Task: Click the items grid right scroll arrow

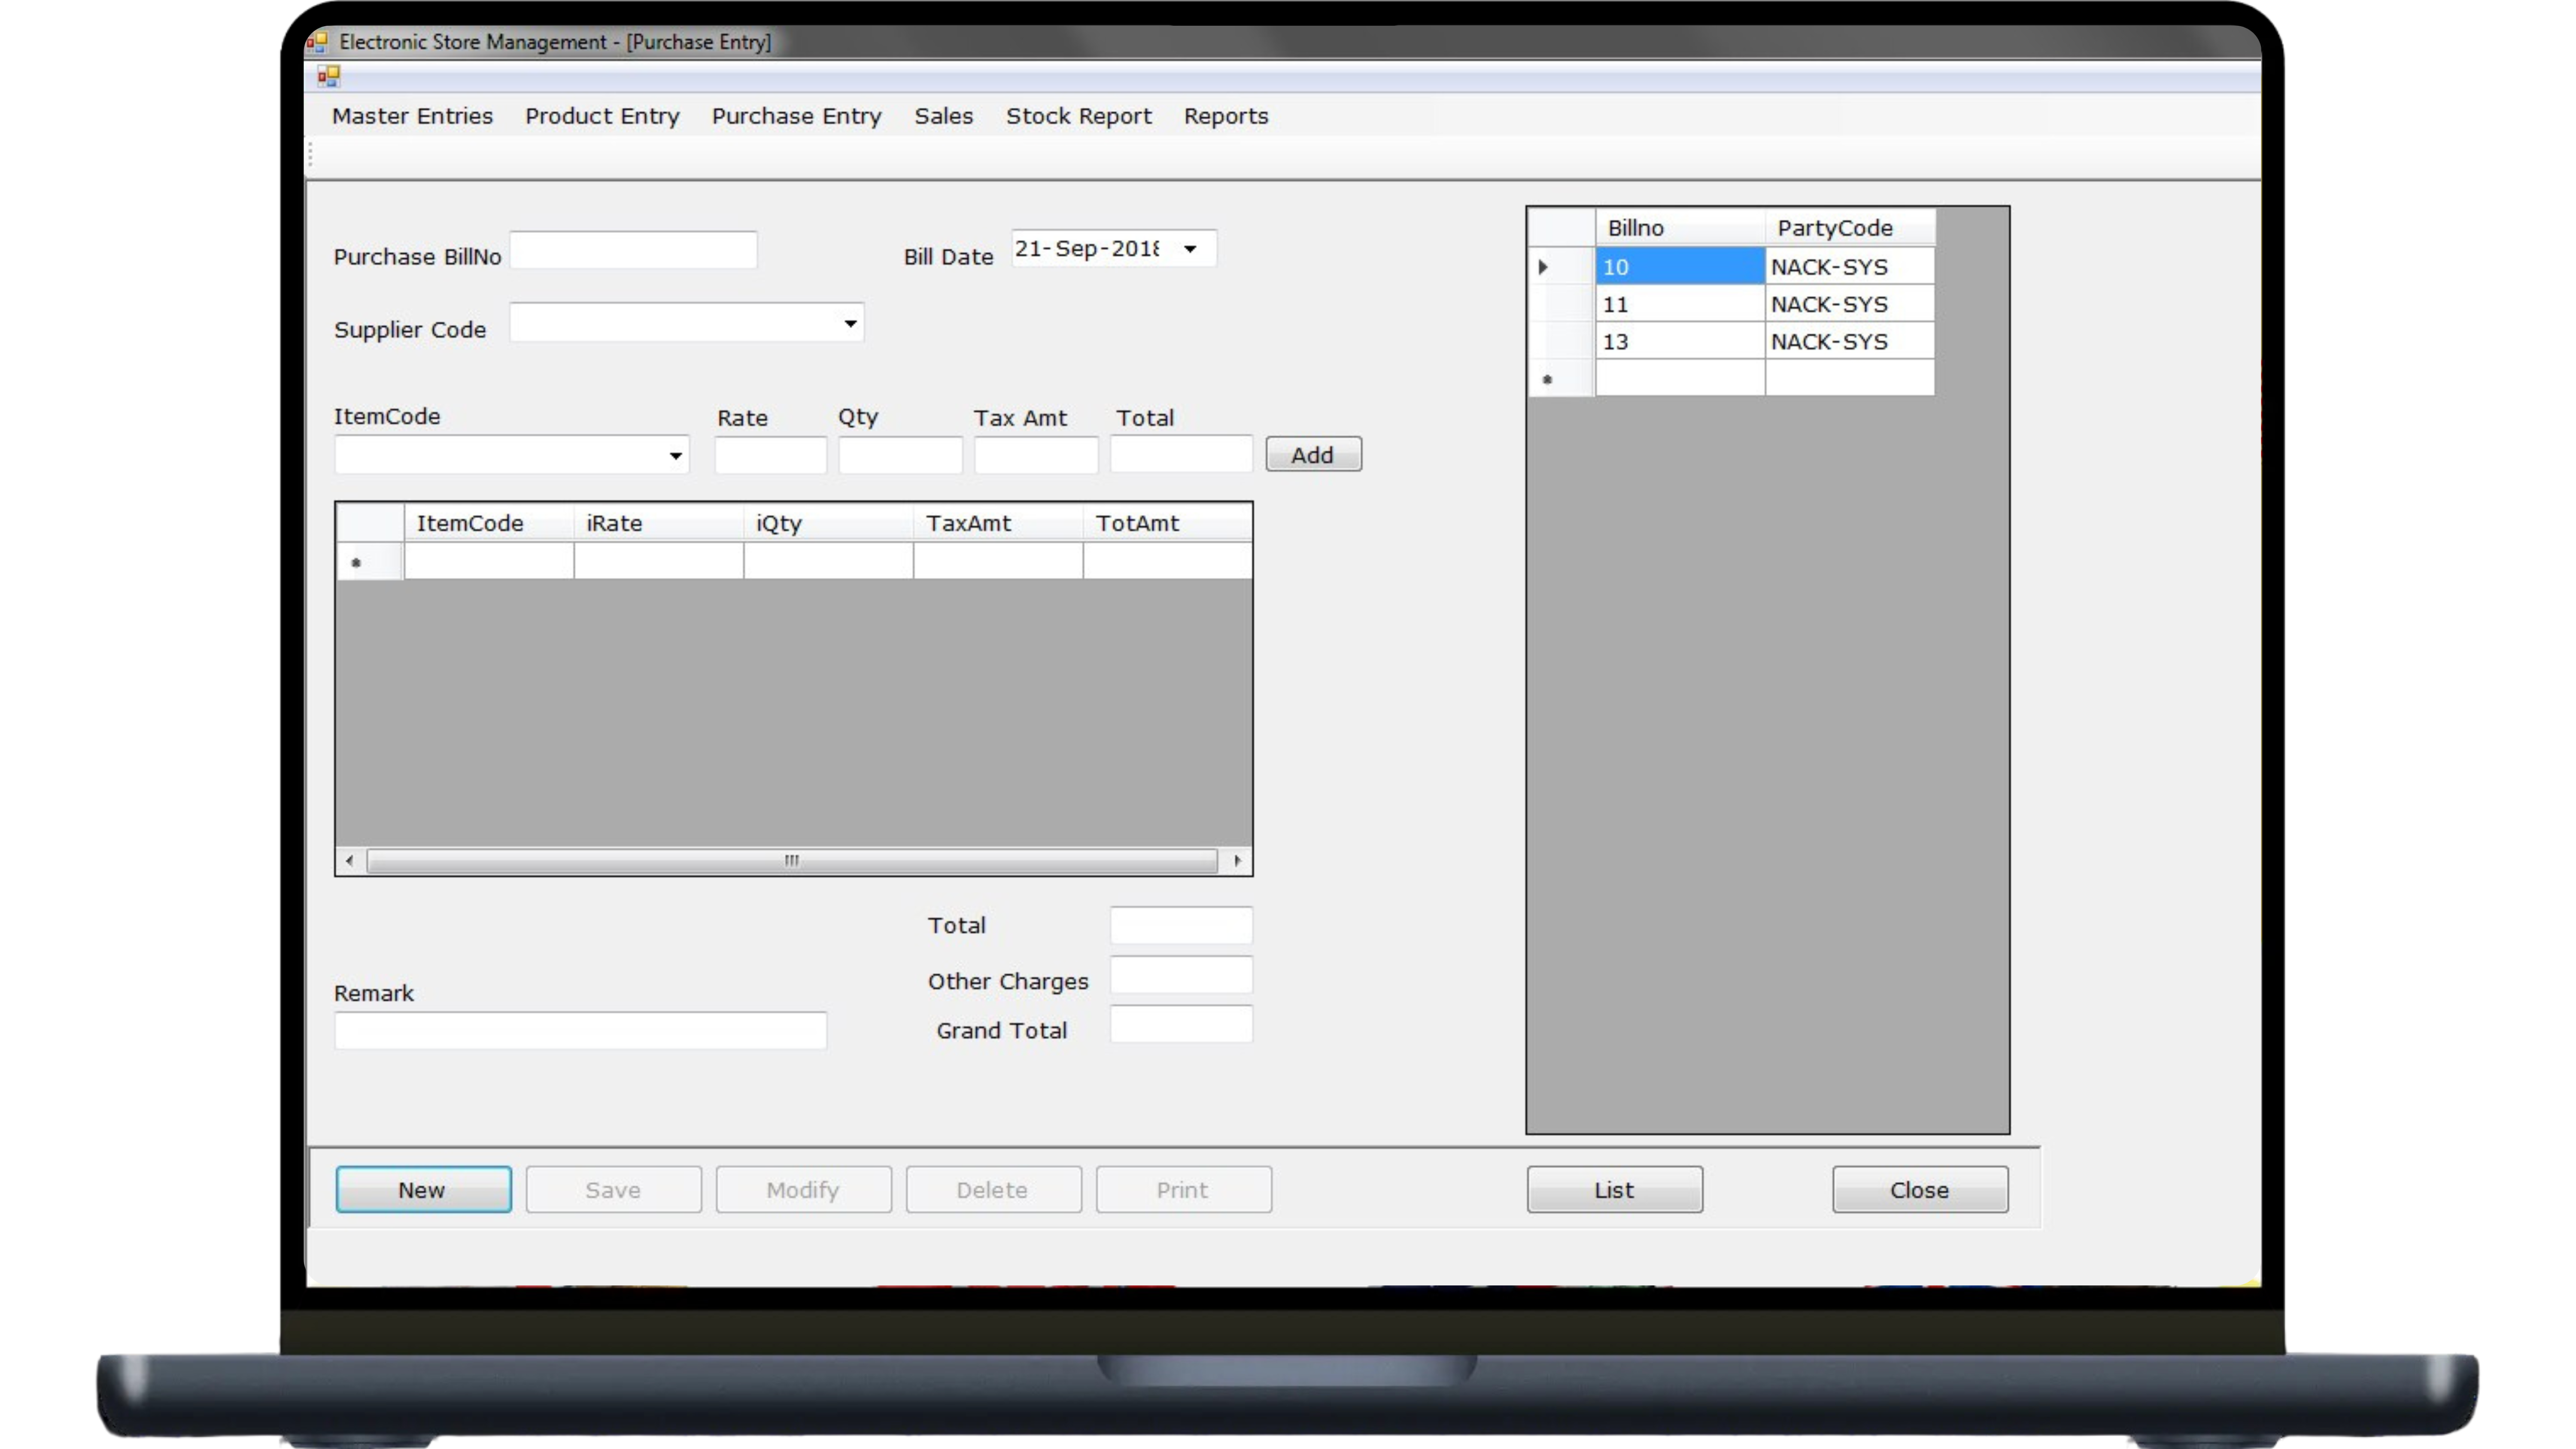Action: 1237,861
